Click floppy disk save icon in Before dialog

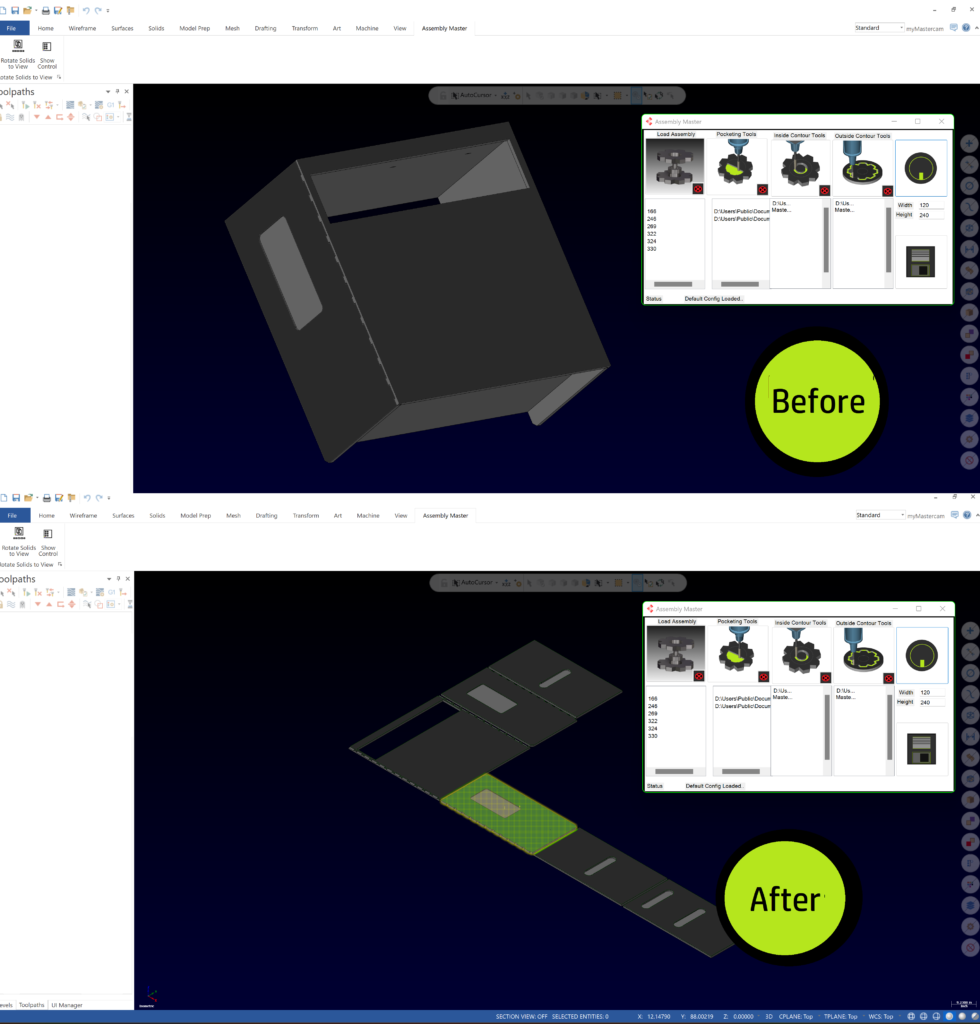tap(920, 263)
